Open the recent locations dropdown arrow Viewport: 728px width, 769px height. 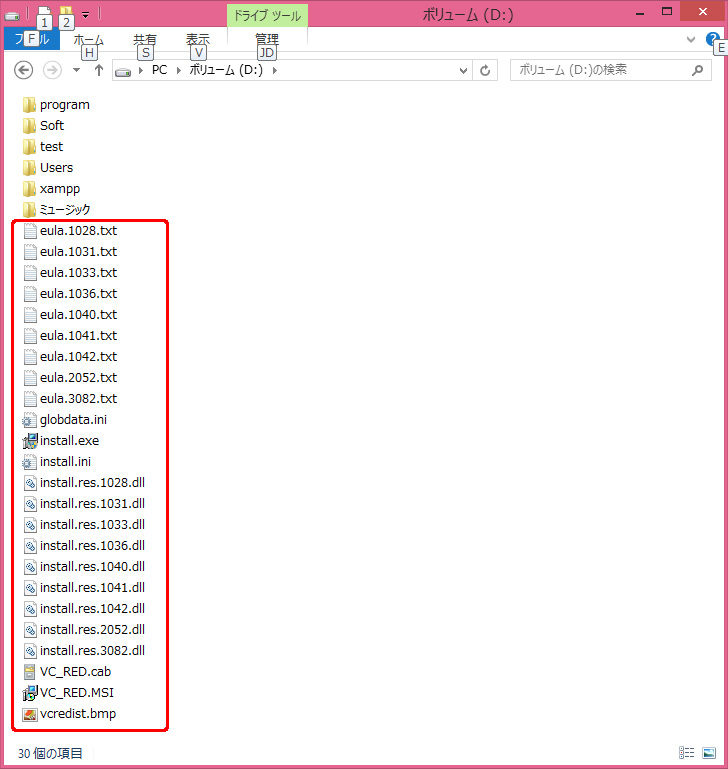76,70
